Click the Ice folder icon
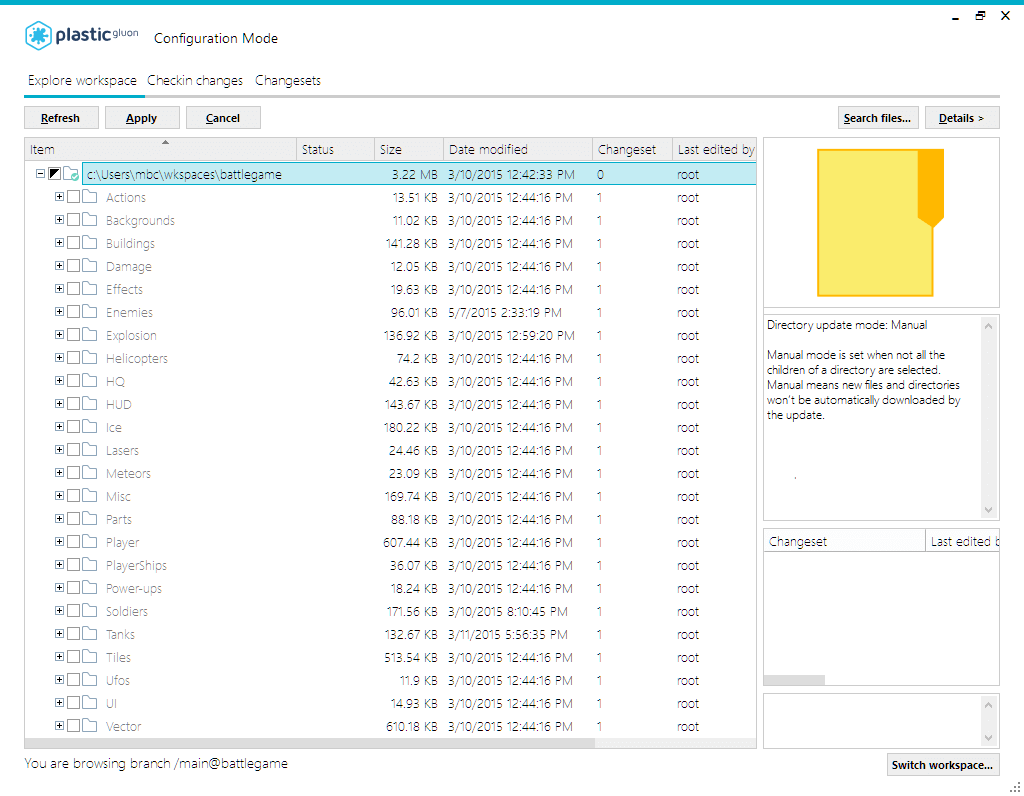This screenshot has width=1024, height=796. coord(89,427)
